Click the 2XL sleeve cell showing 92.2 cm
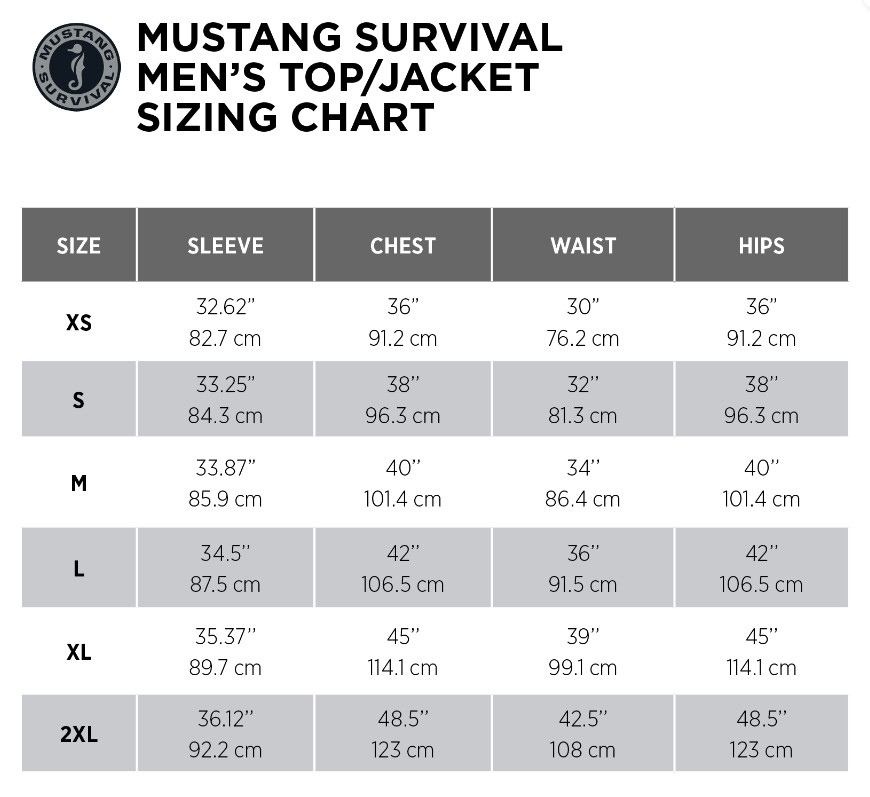The height and width of the screenshot is (797, 870). coord(225,749)
